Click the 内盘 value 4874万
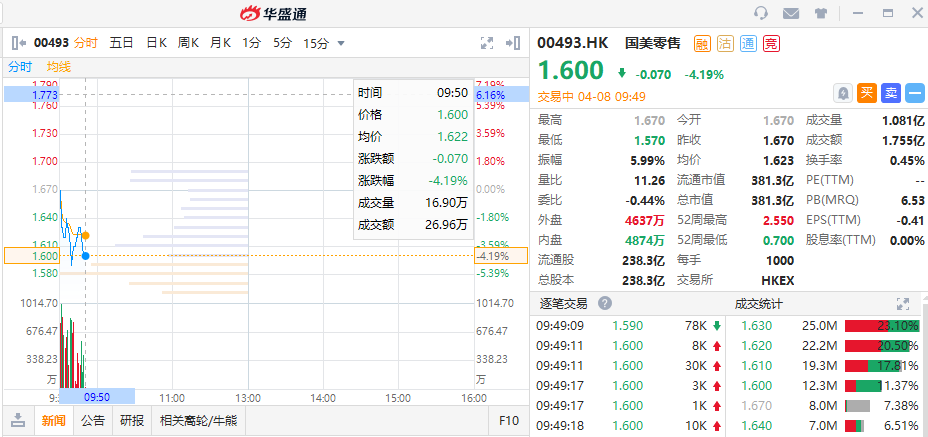The height and width of the screenshot is (437, 928). [x=645, y=240]
